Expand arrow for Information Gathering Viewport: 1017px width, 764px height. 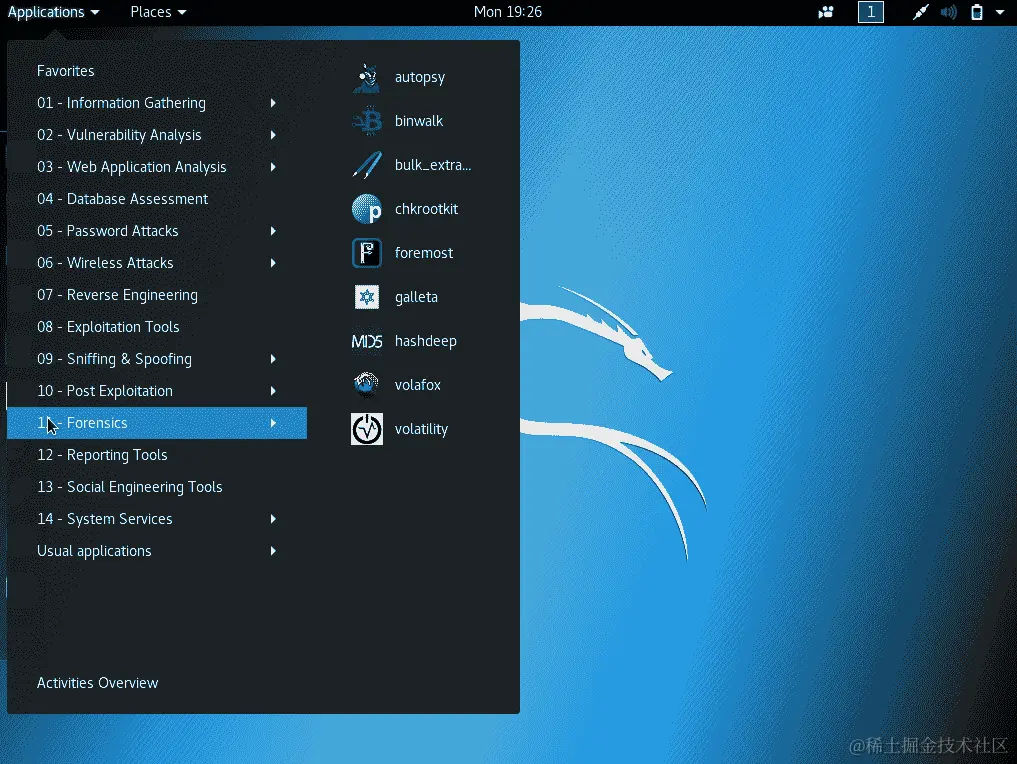click(x=273, y=103)
